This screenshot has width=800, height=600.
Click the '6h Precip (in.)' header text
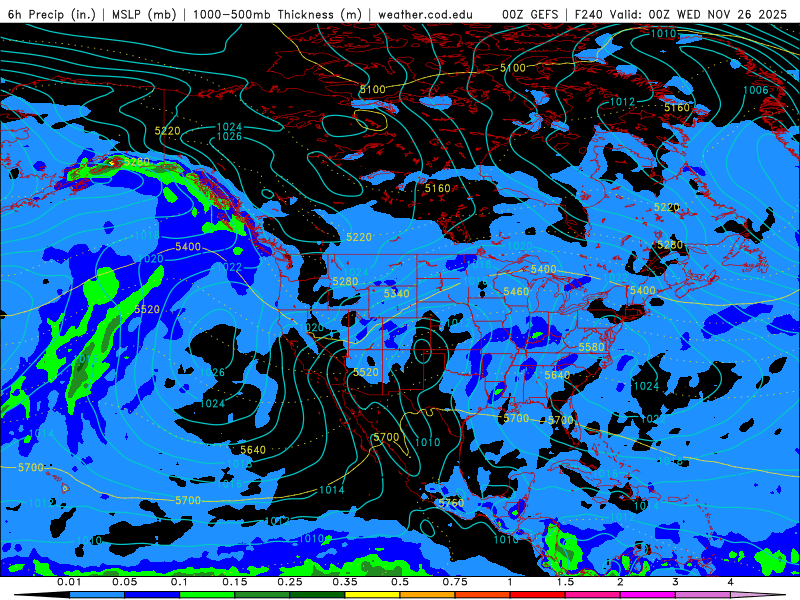pyautogui.click(x=52, y=14)
